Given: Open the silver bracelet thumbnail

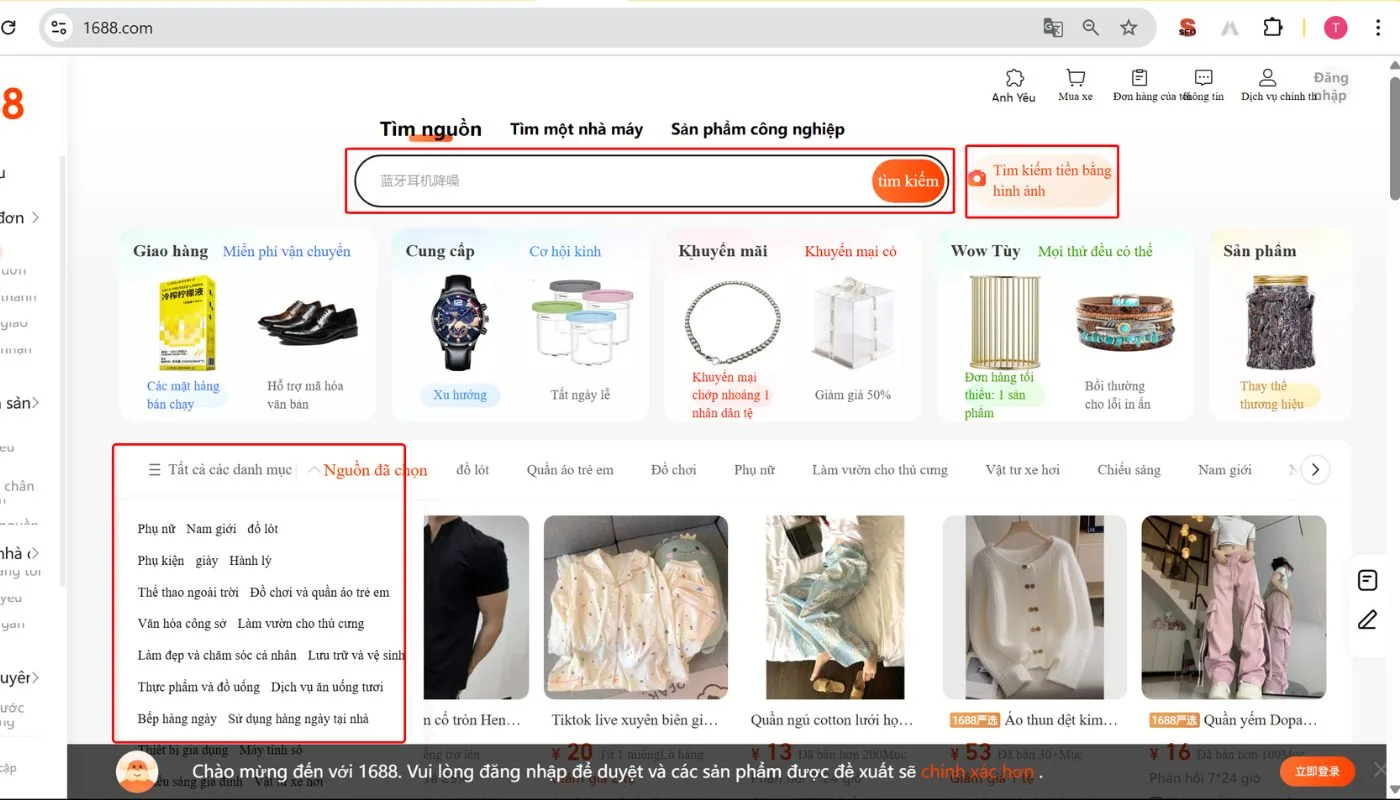Looking at the screenshot, I should (731, 321).
